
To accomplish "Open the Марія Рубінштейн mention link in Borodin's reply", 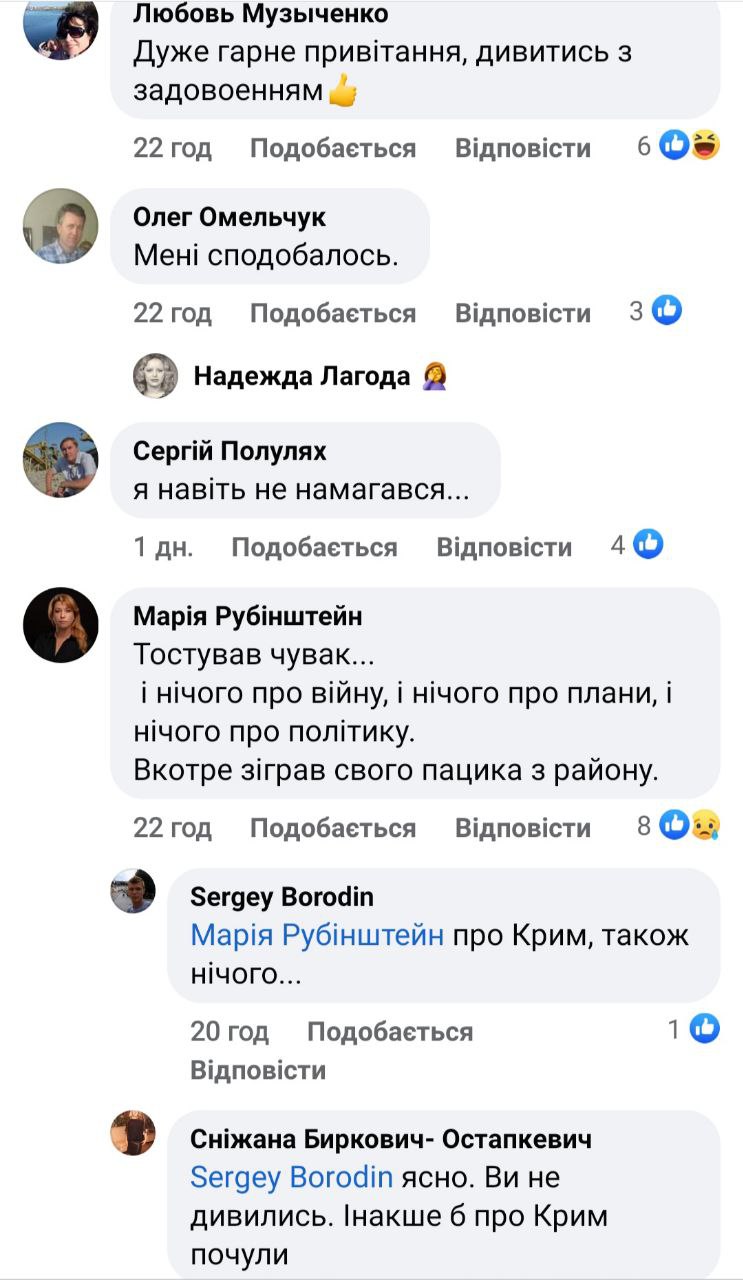I will pyautogui.click(x=317, y=936).
